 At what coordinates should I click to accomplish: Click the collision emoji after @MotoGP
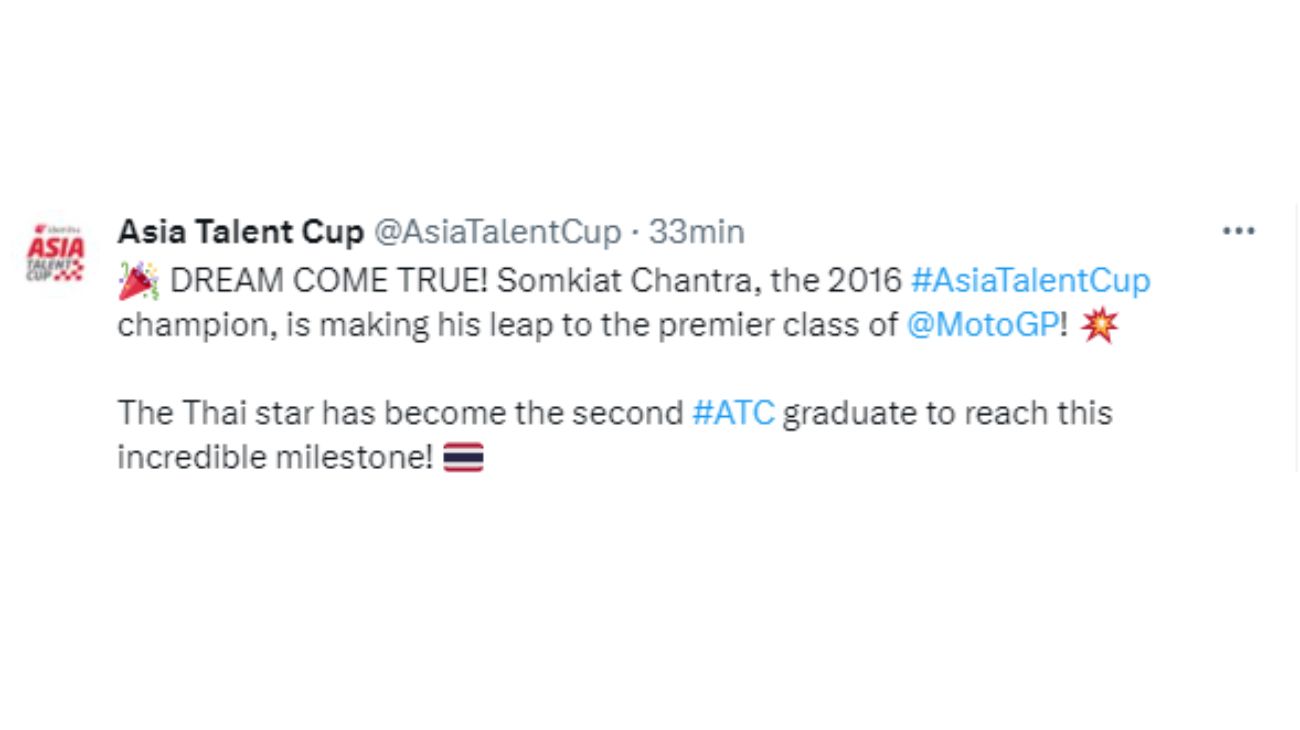1101,323
